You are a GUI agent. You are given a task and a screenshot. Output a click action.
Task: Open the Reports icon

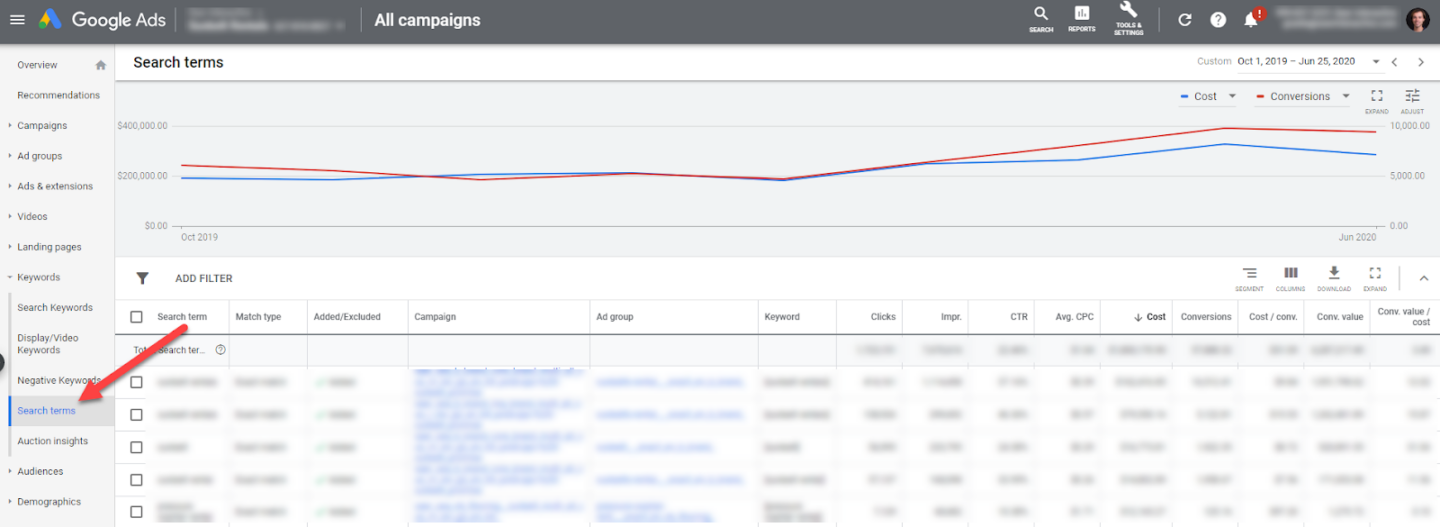tap(1081, 17)
